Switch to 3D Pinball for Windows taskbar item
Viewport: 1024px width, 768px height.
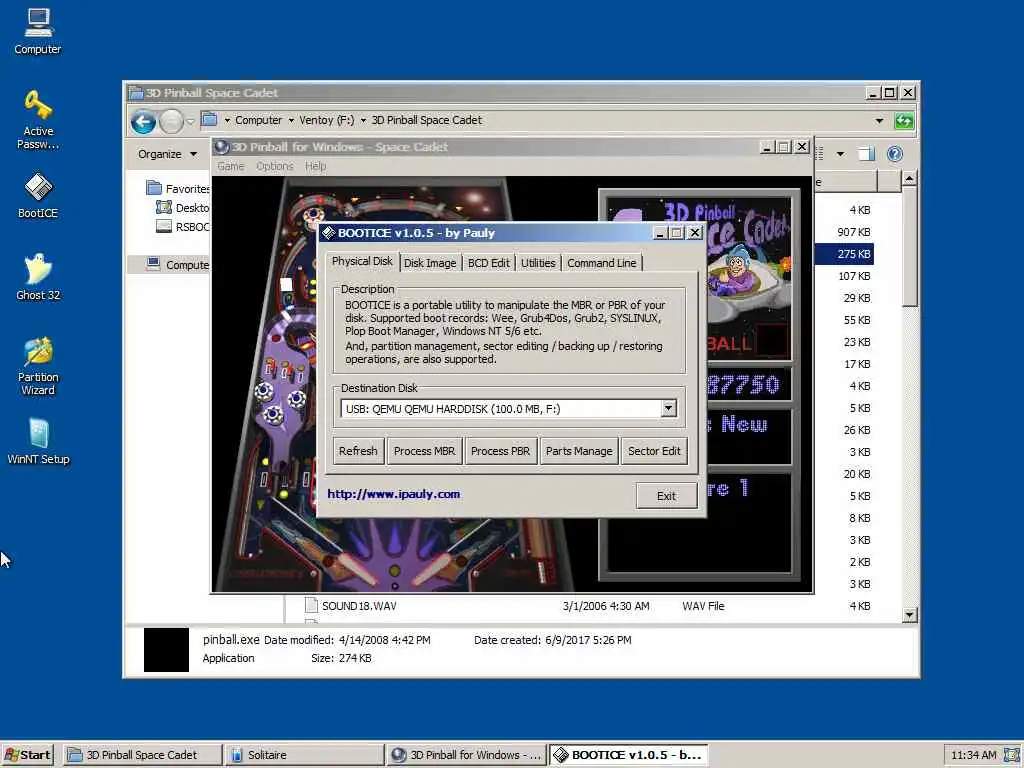pos(466,755)
